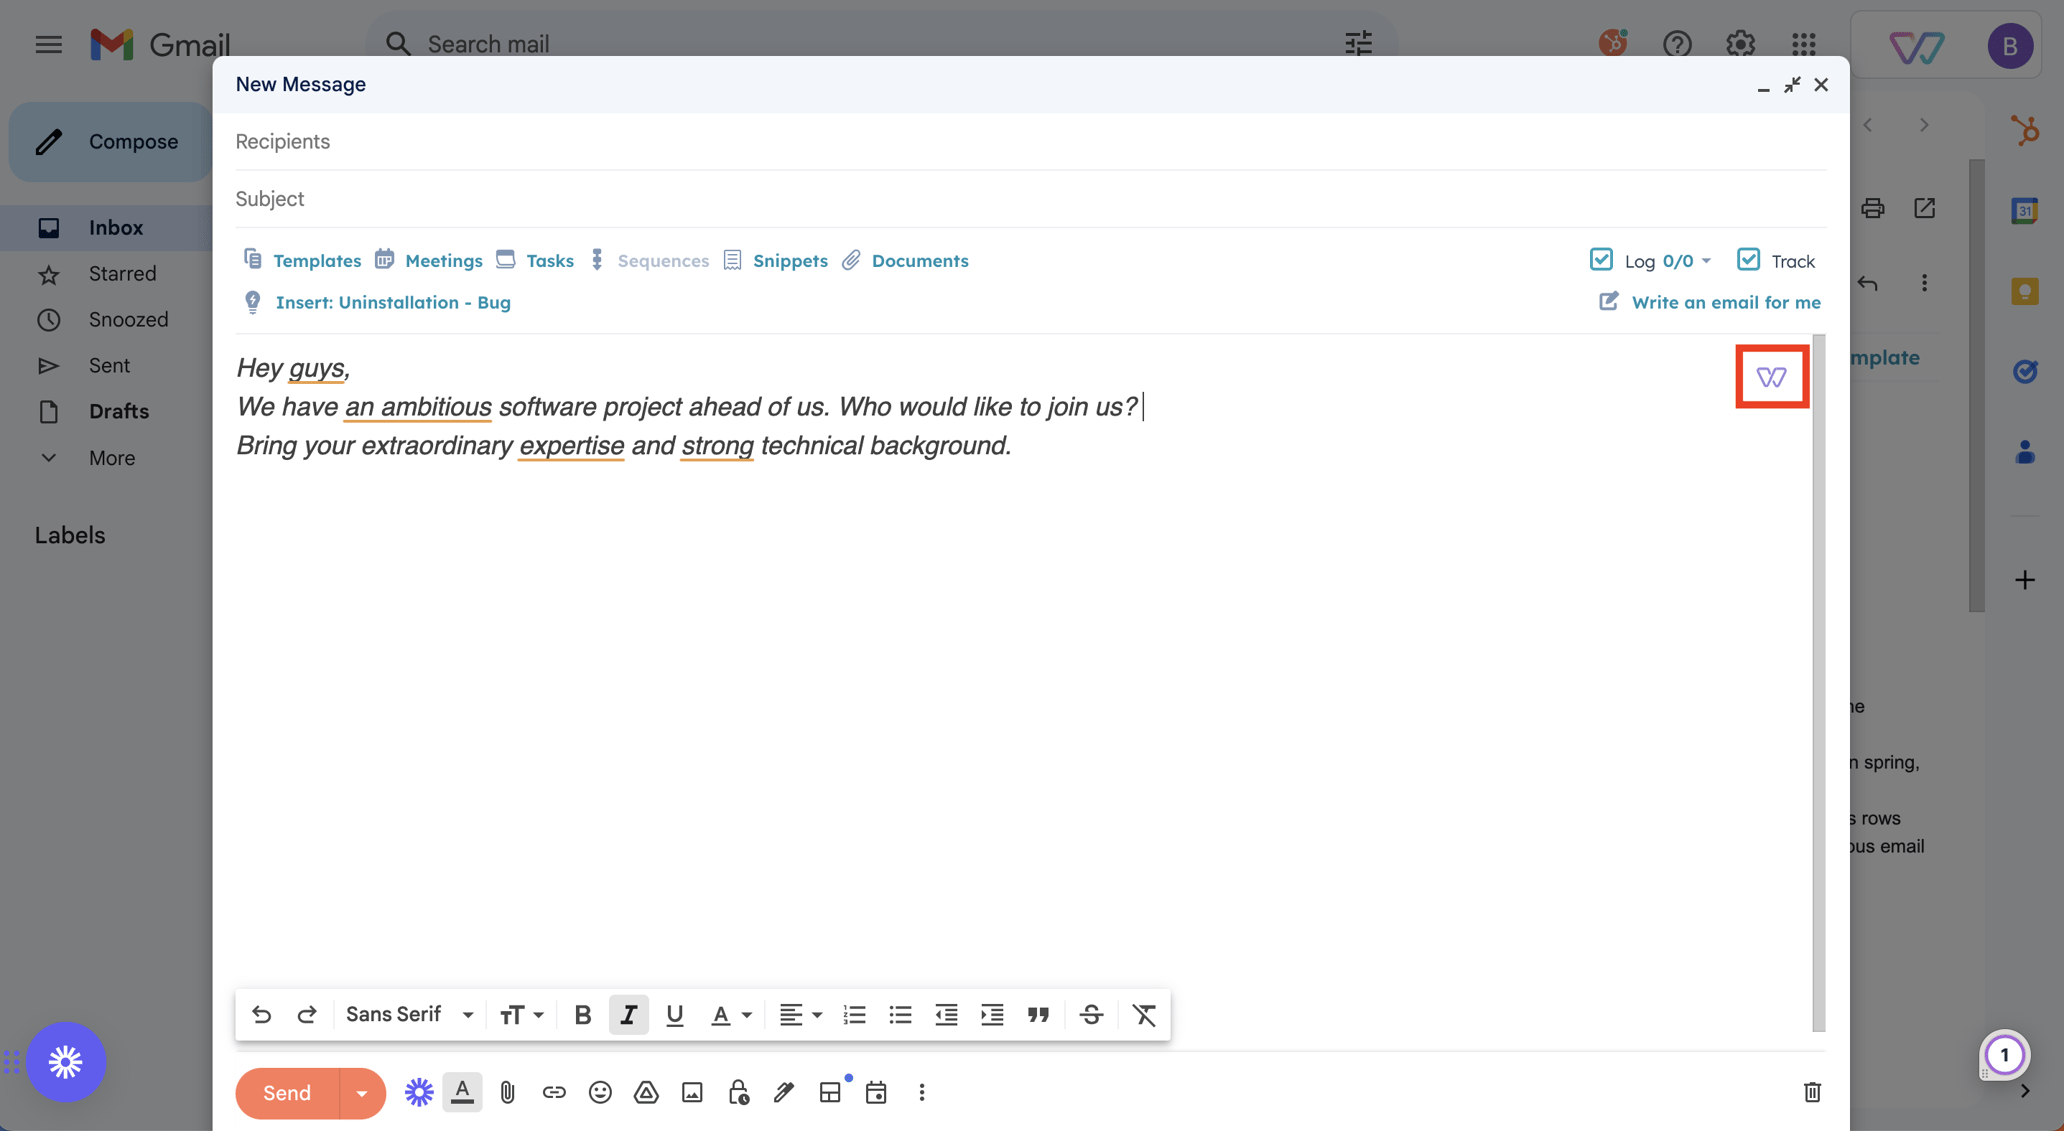Click the purple Wingman assistant icon in email body
Screen dimensions: 2064x1131
click(x=1772, y=377)
